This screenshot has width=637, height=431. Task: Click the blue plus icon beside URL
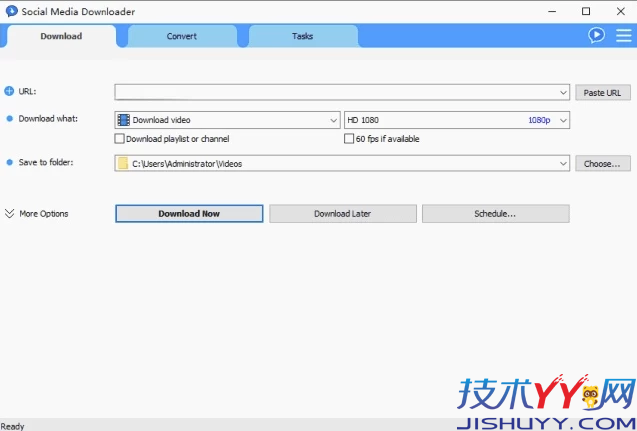9,91
